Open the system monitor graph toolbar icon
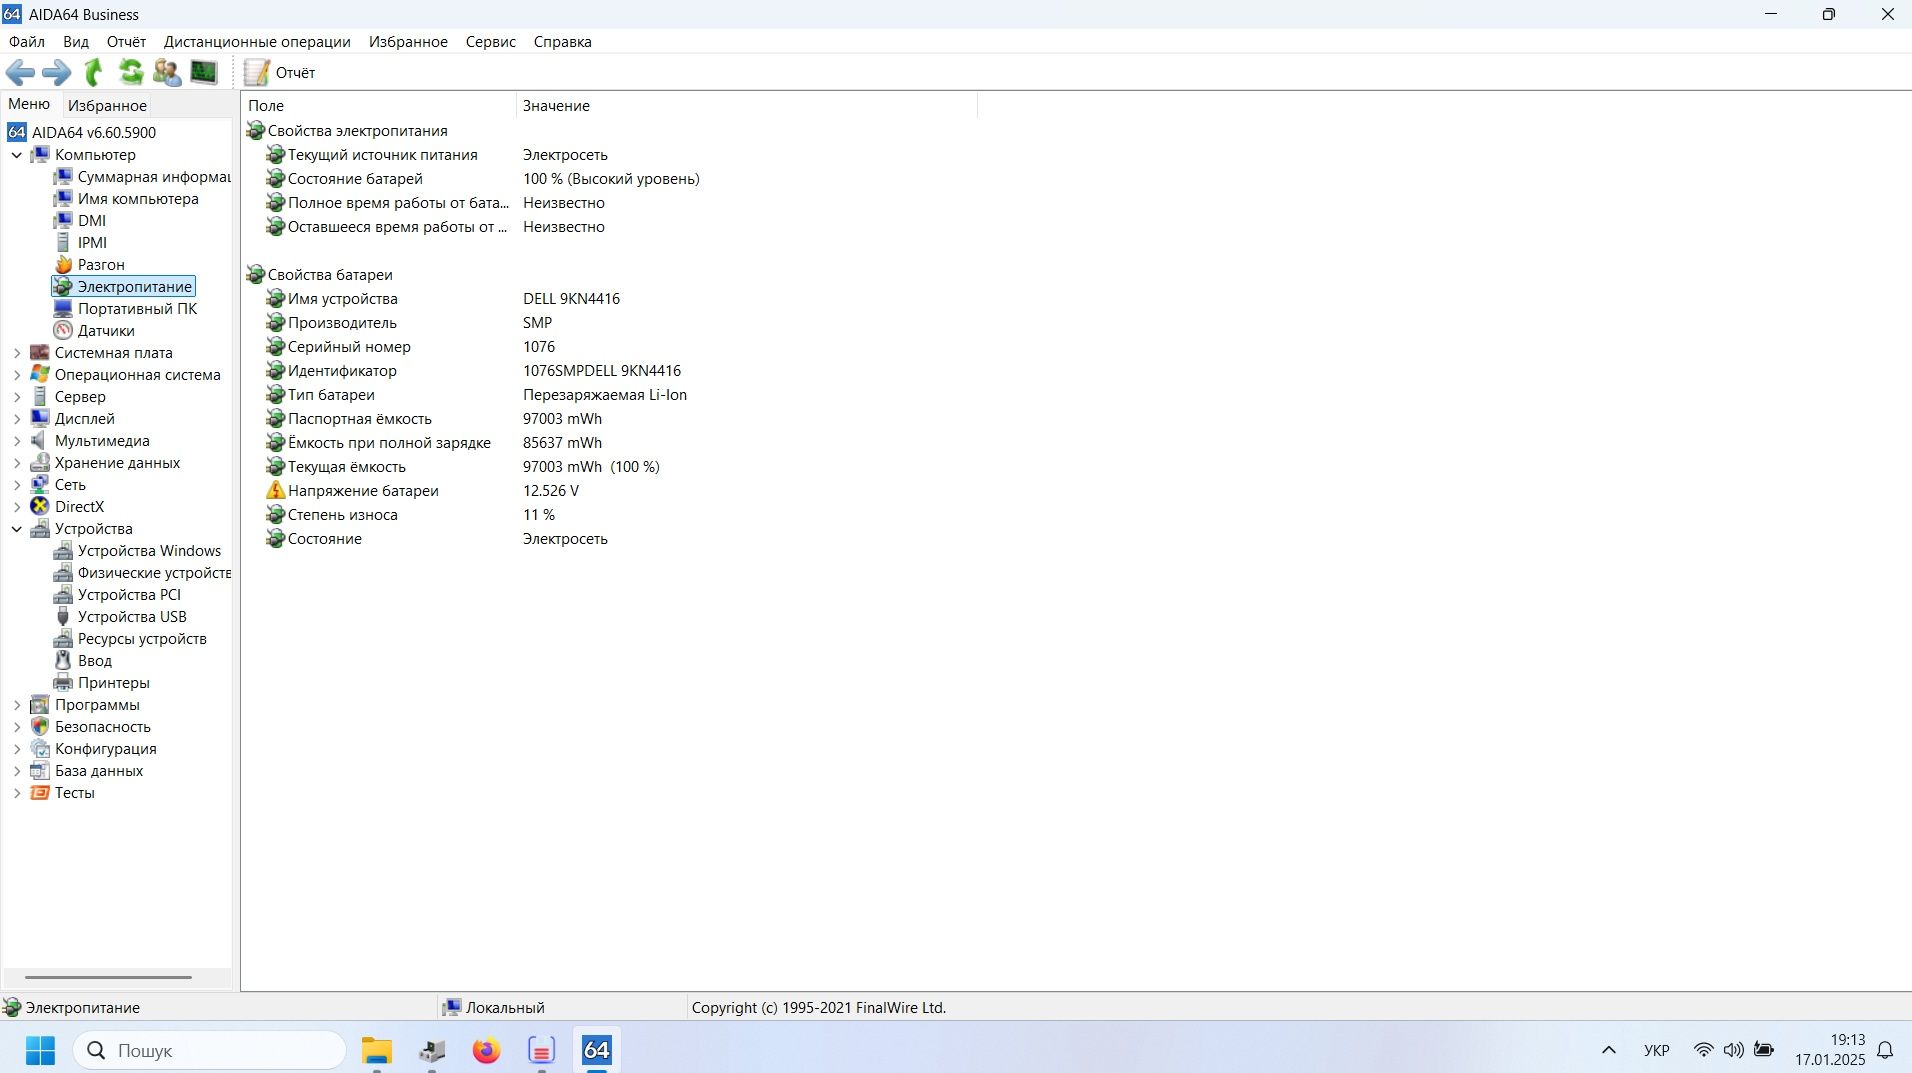The image size is (1912, 1073). tap(204, 72)
